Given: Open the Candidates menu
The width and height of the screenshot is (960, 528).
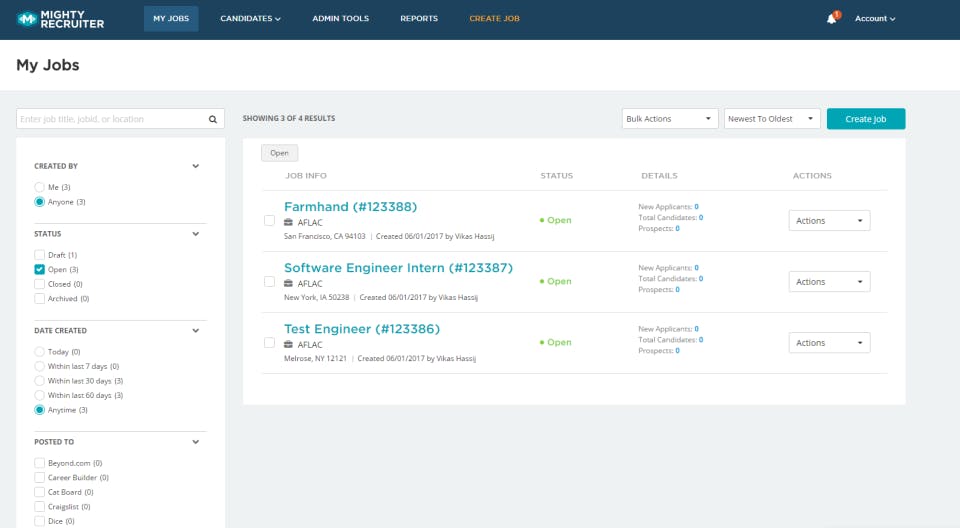Looking at the screenshot, I should pos(250,19).
